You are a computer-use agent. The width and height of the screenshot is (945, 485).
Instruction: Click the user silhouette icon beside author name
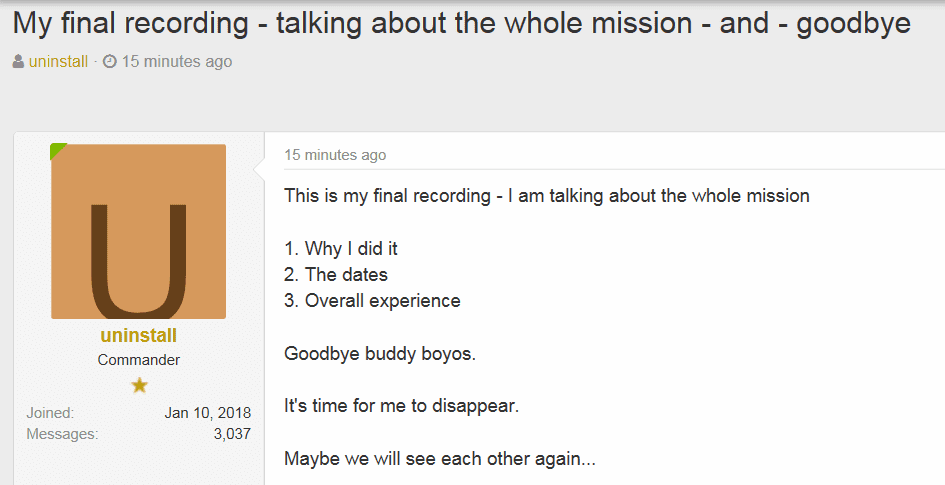19,61
